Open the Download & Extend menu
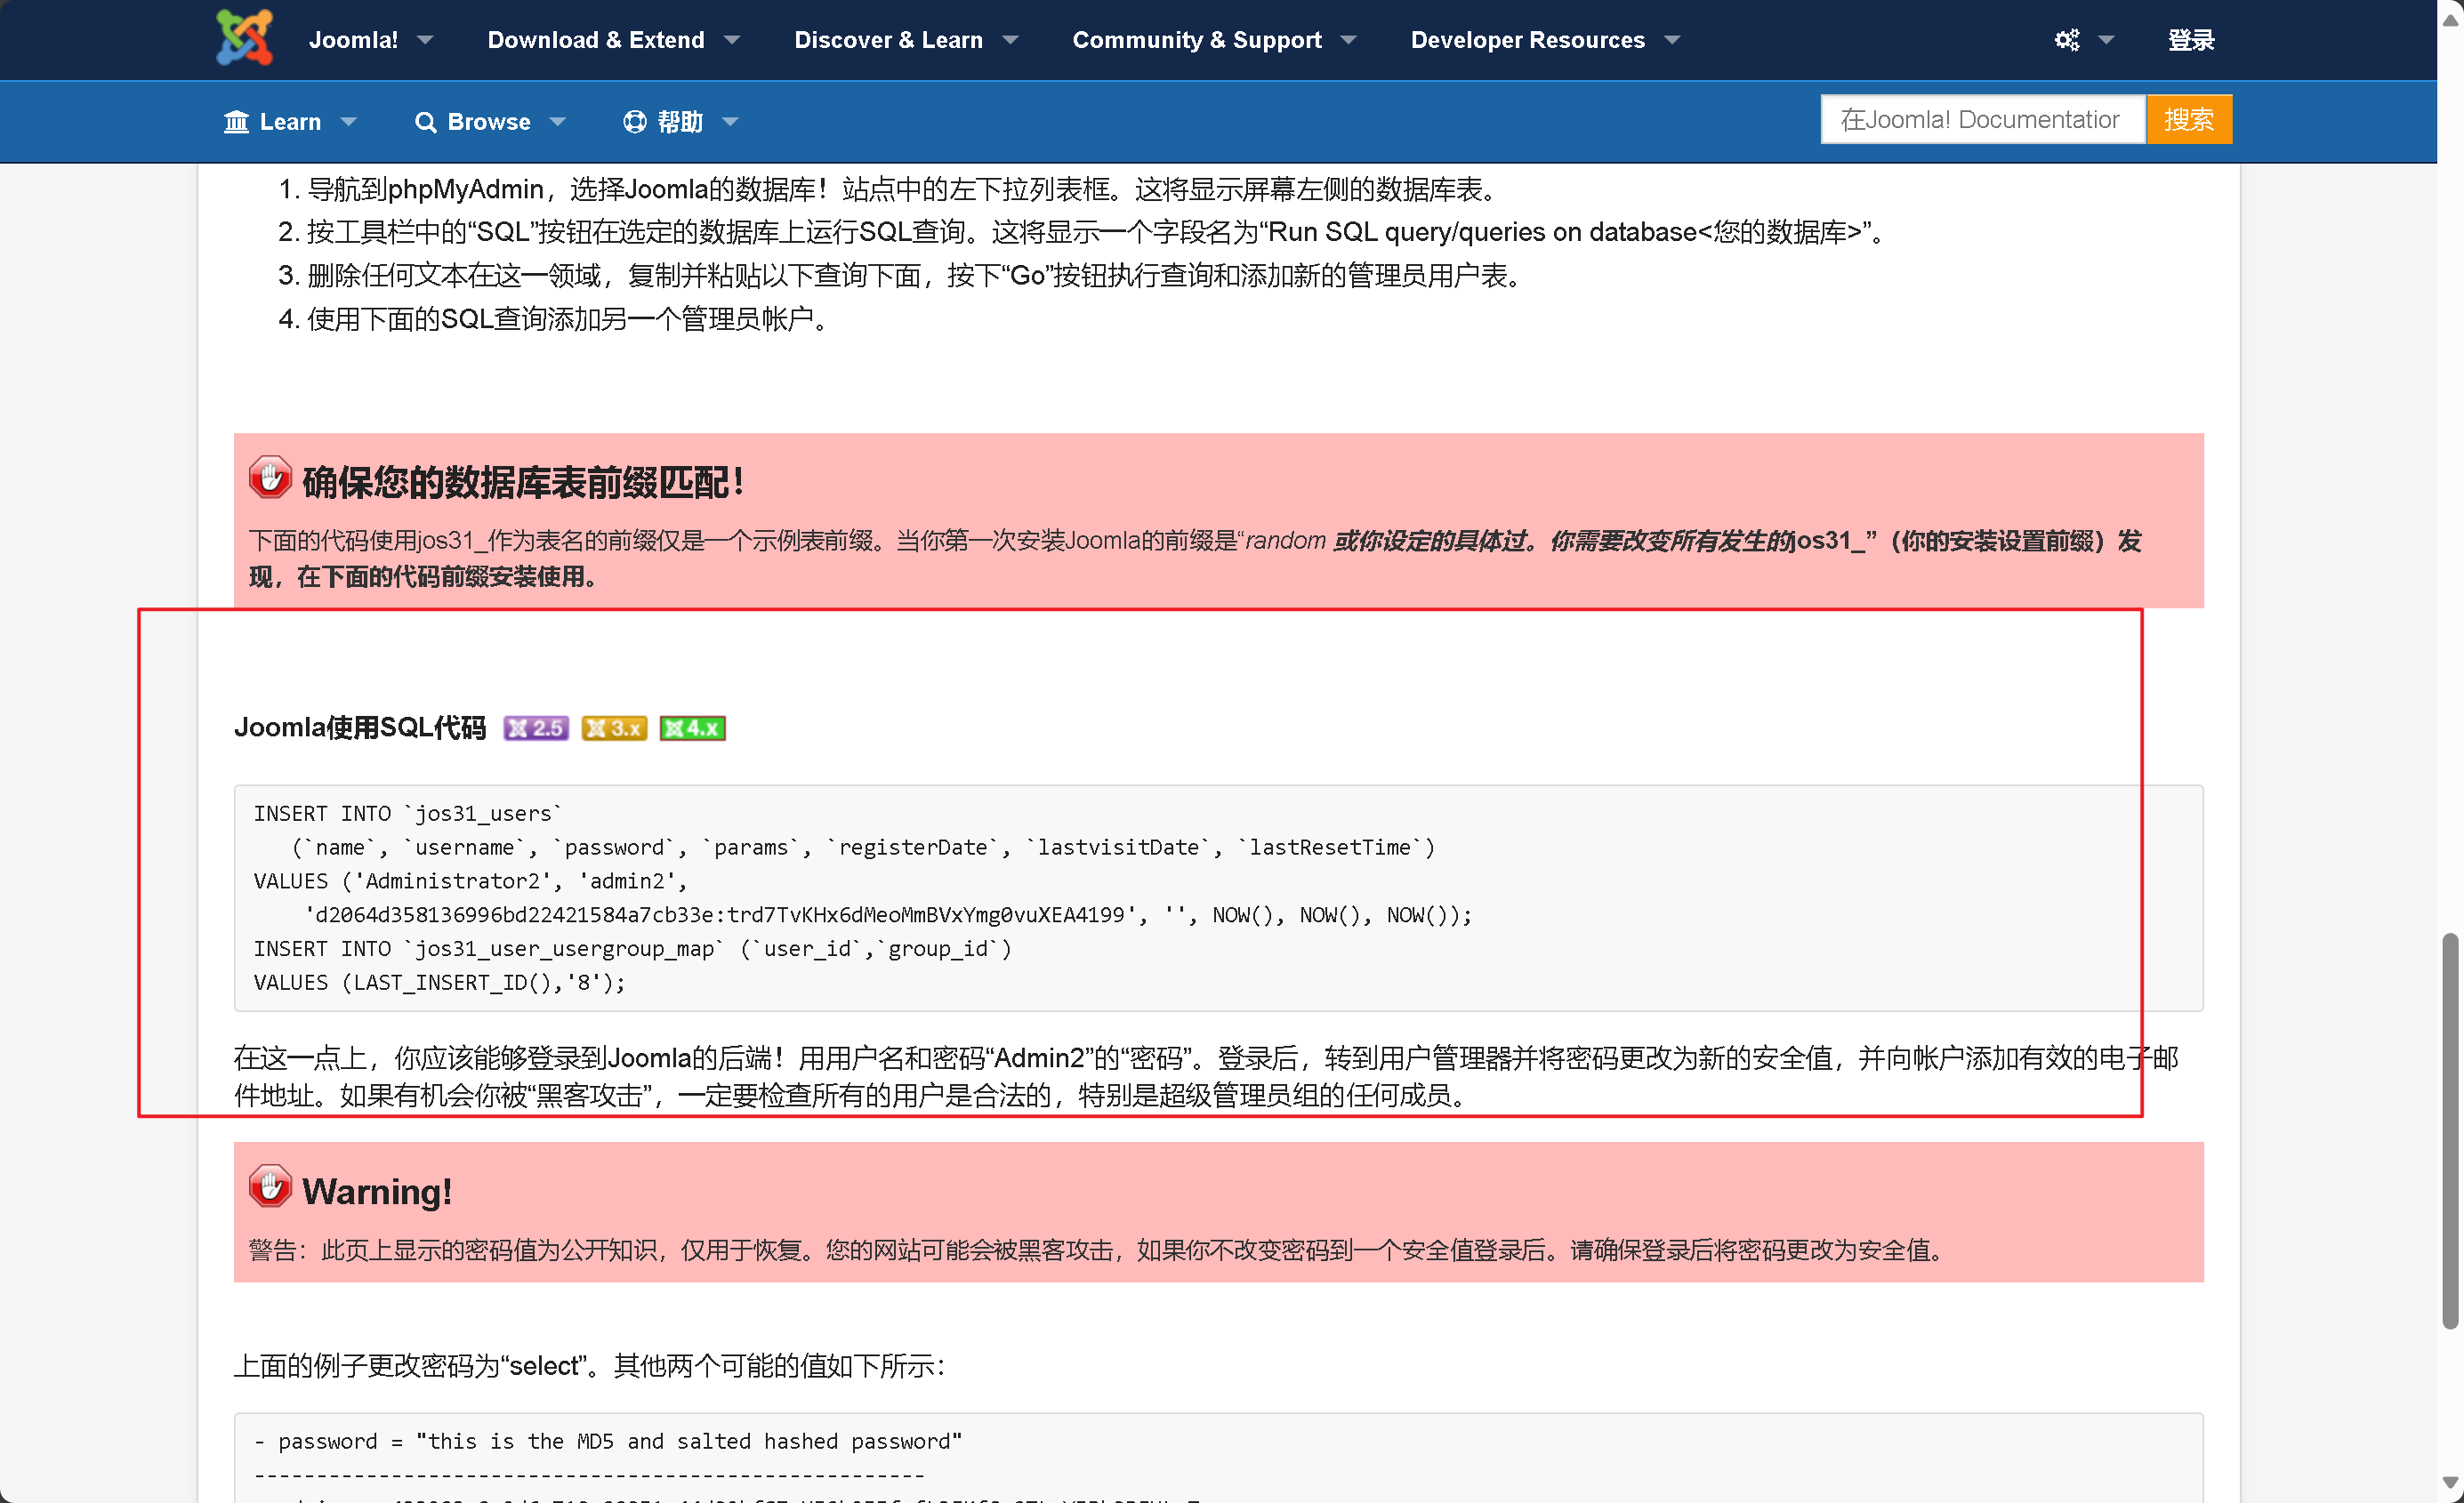This screenshot has width=2464, height=1503. pyautogui.click(x=596, y=40)
